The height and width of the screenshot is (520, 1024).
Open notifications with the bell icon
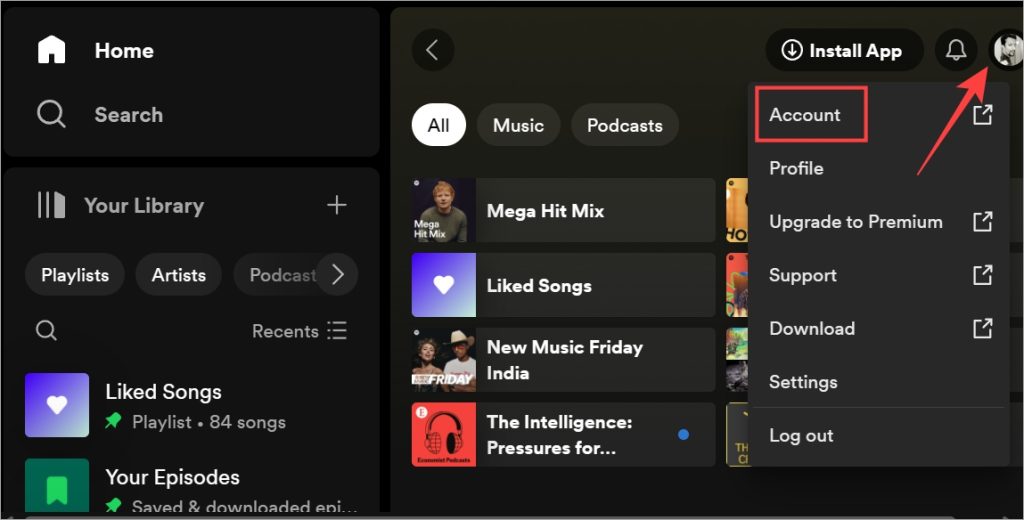click(x=956, y=50)
